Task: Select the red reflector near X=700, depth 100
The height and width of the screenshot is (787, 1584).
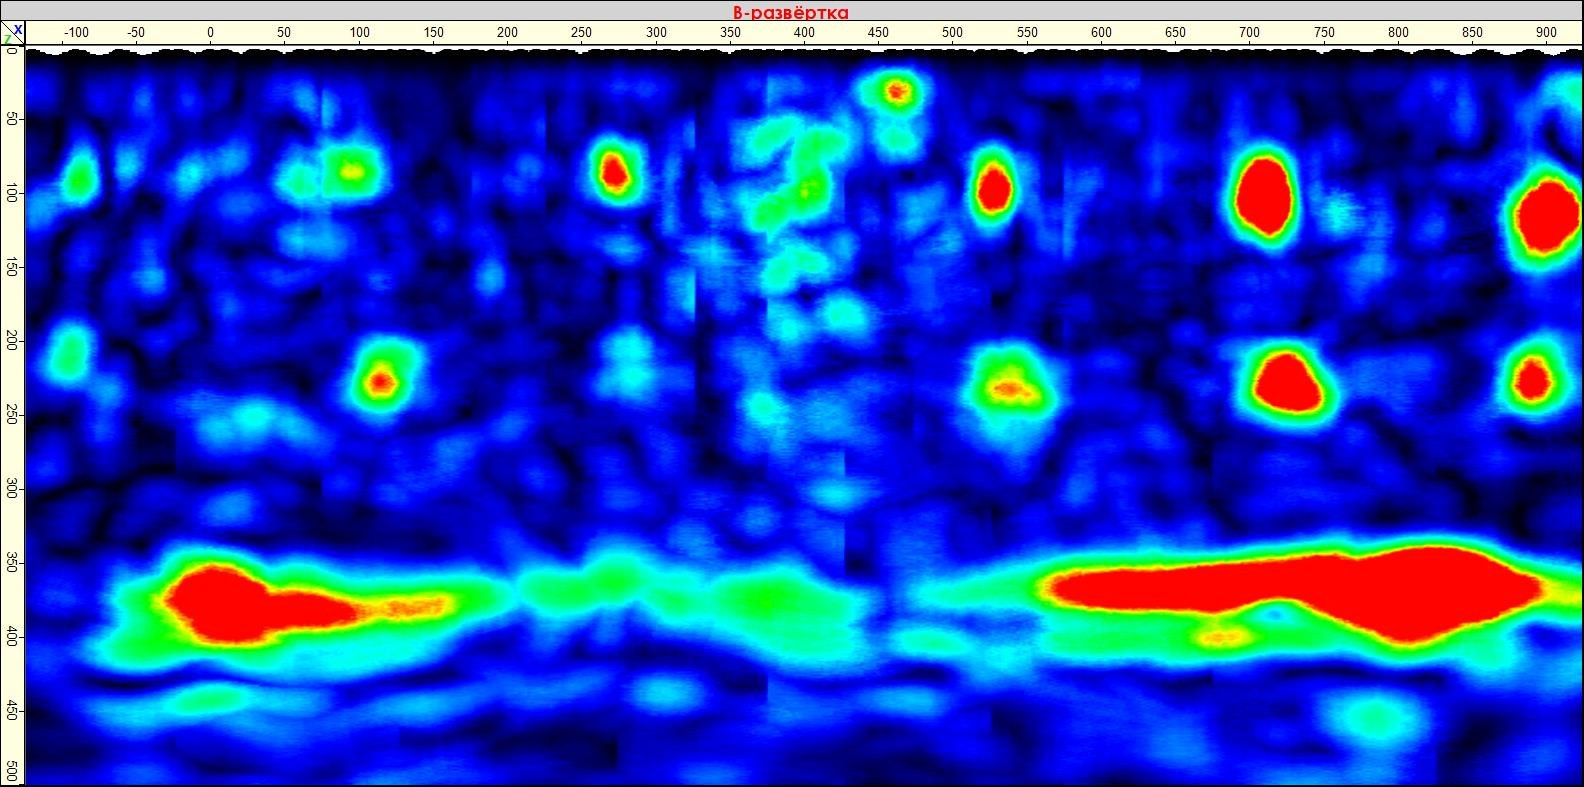Action: click(1262, 196)
